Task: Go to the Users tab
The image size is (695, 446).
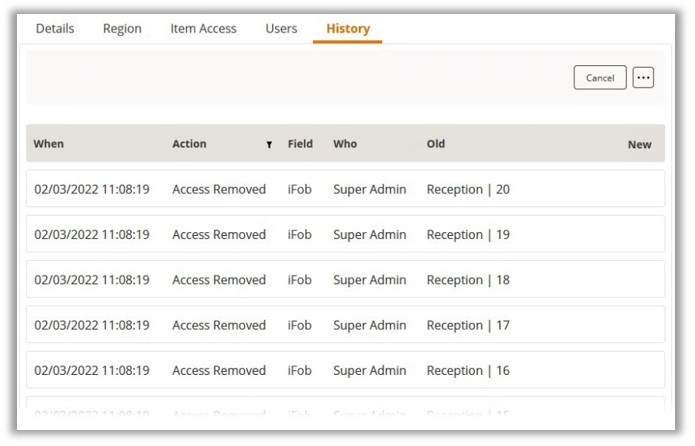Action: tap(281, 29)
